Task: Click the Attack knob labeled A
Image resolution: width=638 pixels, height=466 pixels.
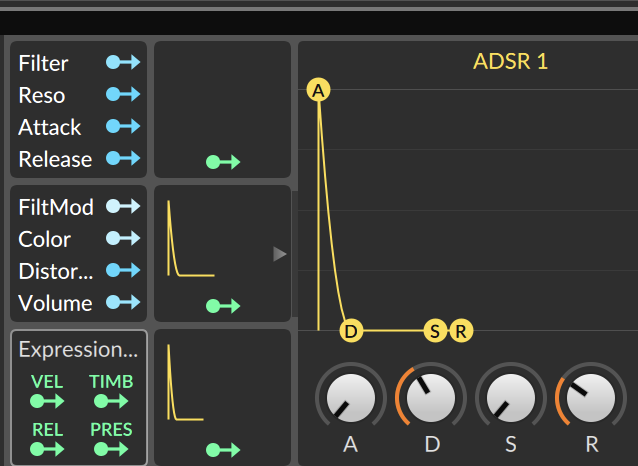Action: point(350,397)
